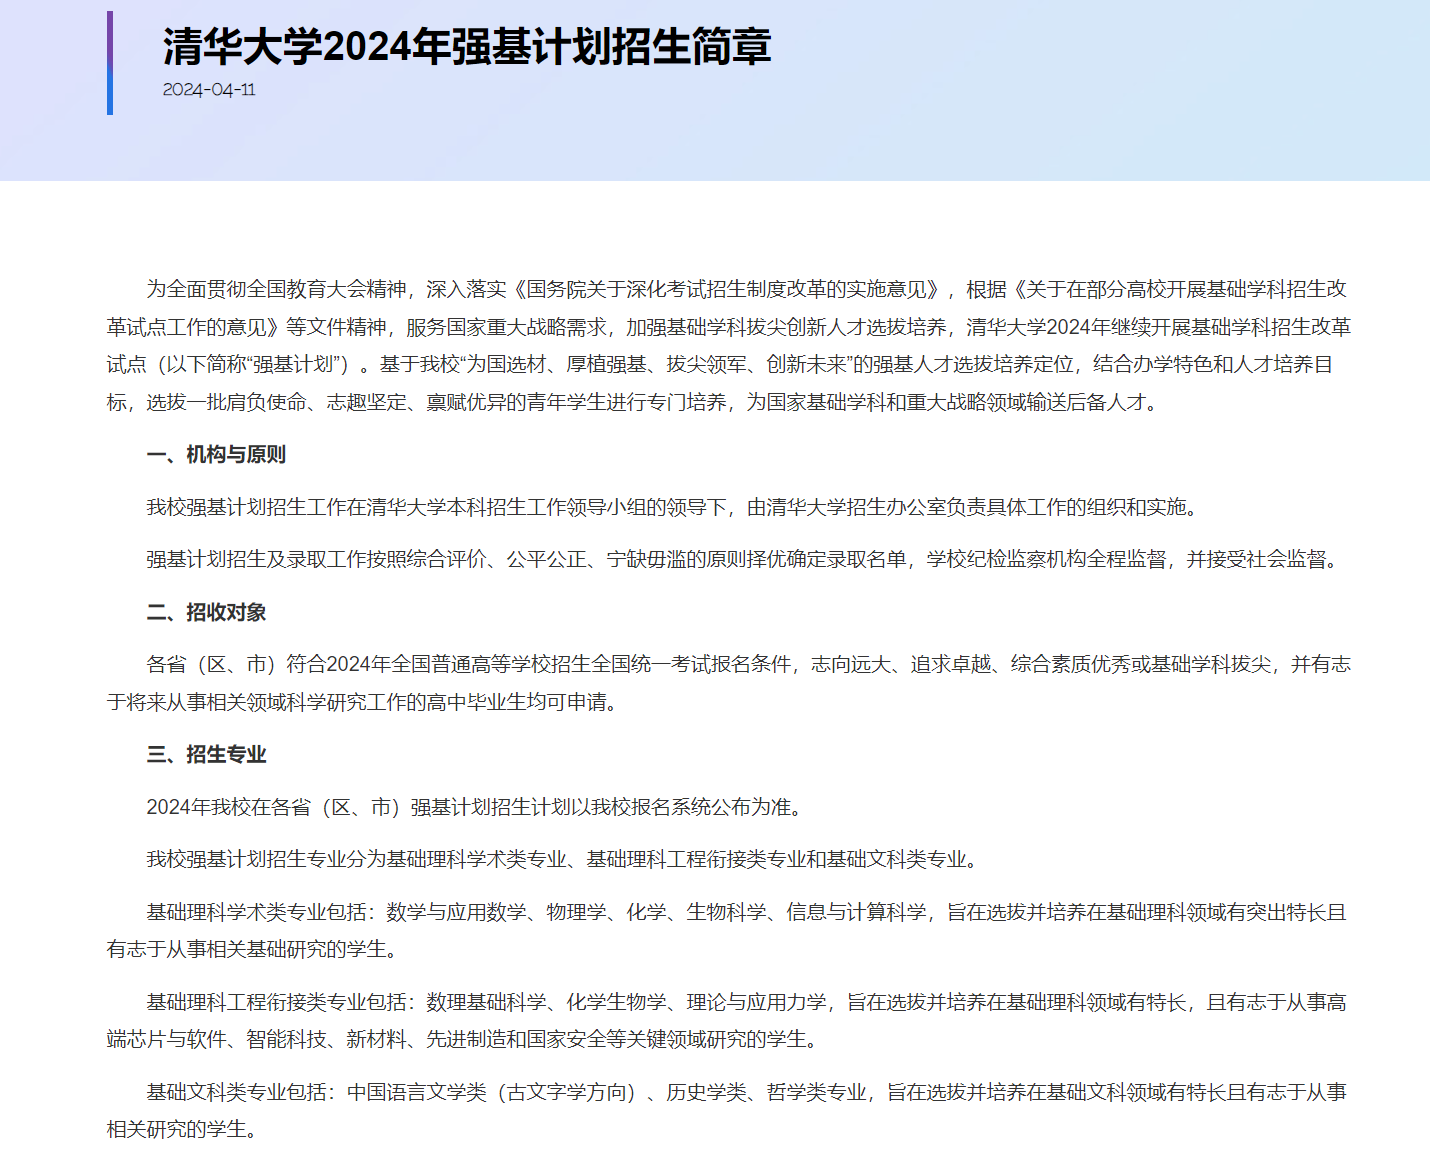This screenshot has width=1430, height=1154.
Task: Click the text 《国务院关于深化考试招生制度改革的实施意见》
Action: pos(726,289)
